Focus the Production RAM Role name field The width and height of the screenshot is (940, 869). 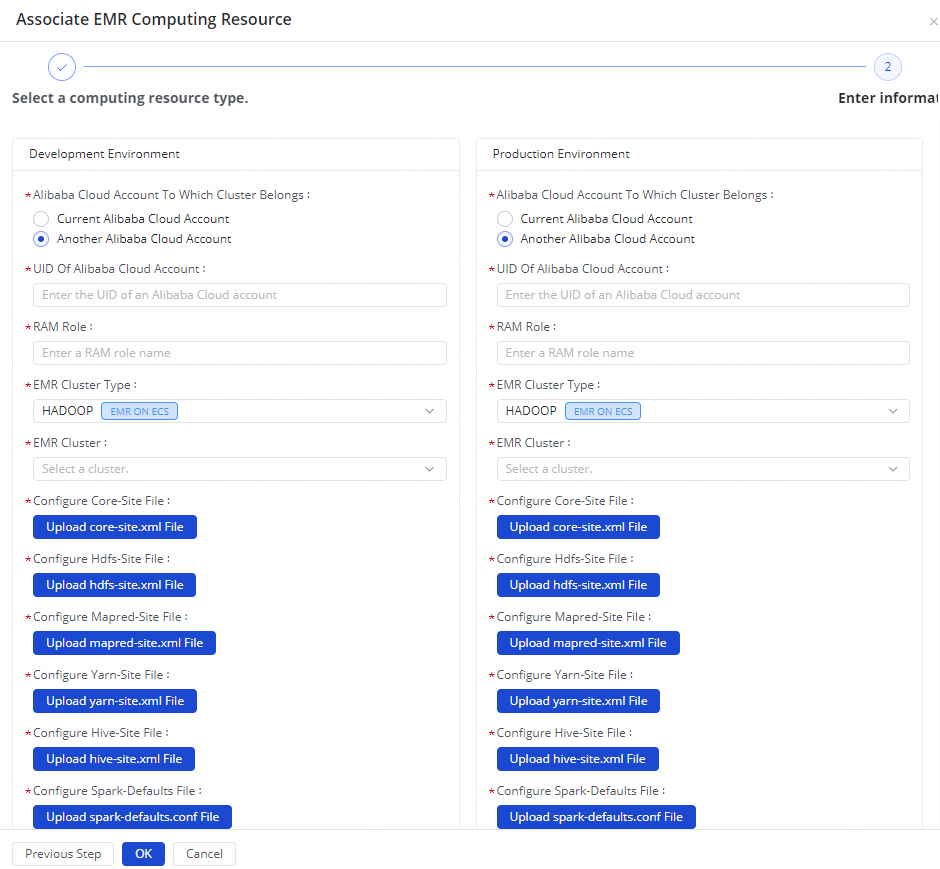(x=703, y=353)
